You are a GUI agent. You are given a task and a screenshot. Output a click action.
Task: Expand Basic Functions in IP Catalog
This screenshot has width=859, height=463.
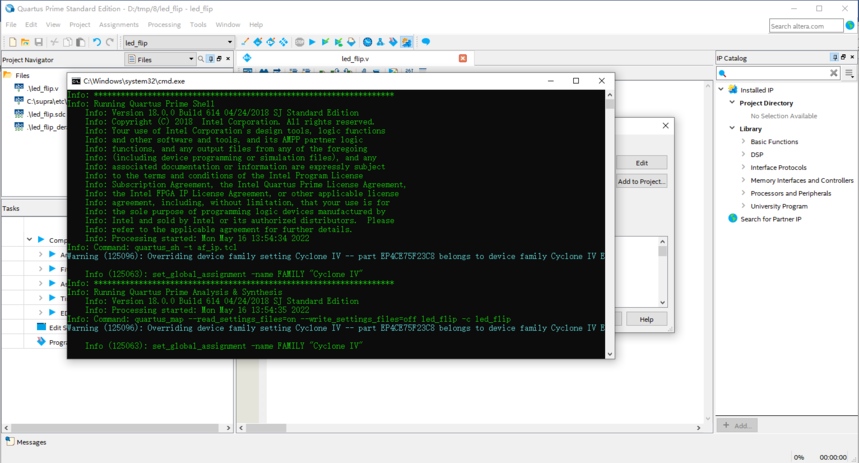point(743,141)
